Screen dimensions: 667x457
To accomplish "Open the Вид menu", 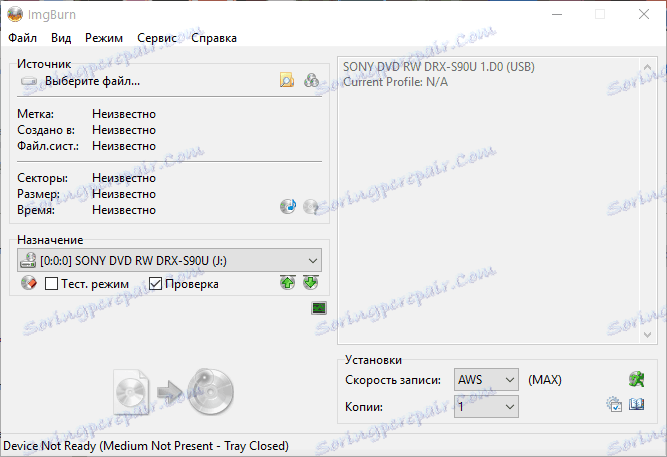I will 61,38.
